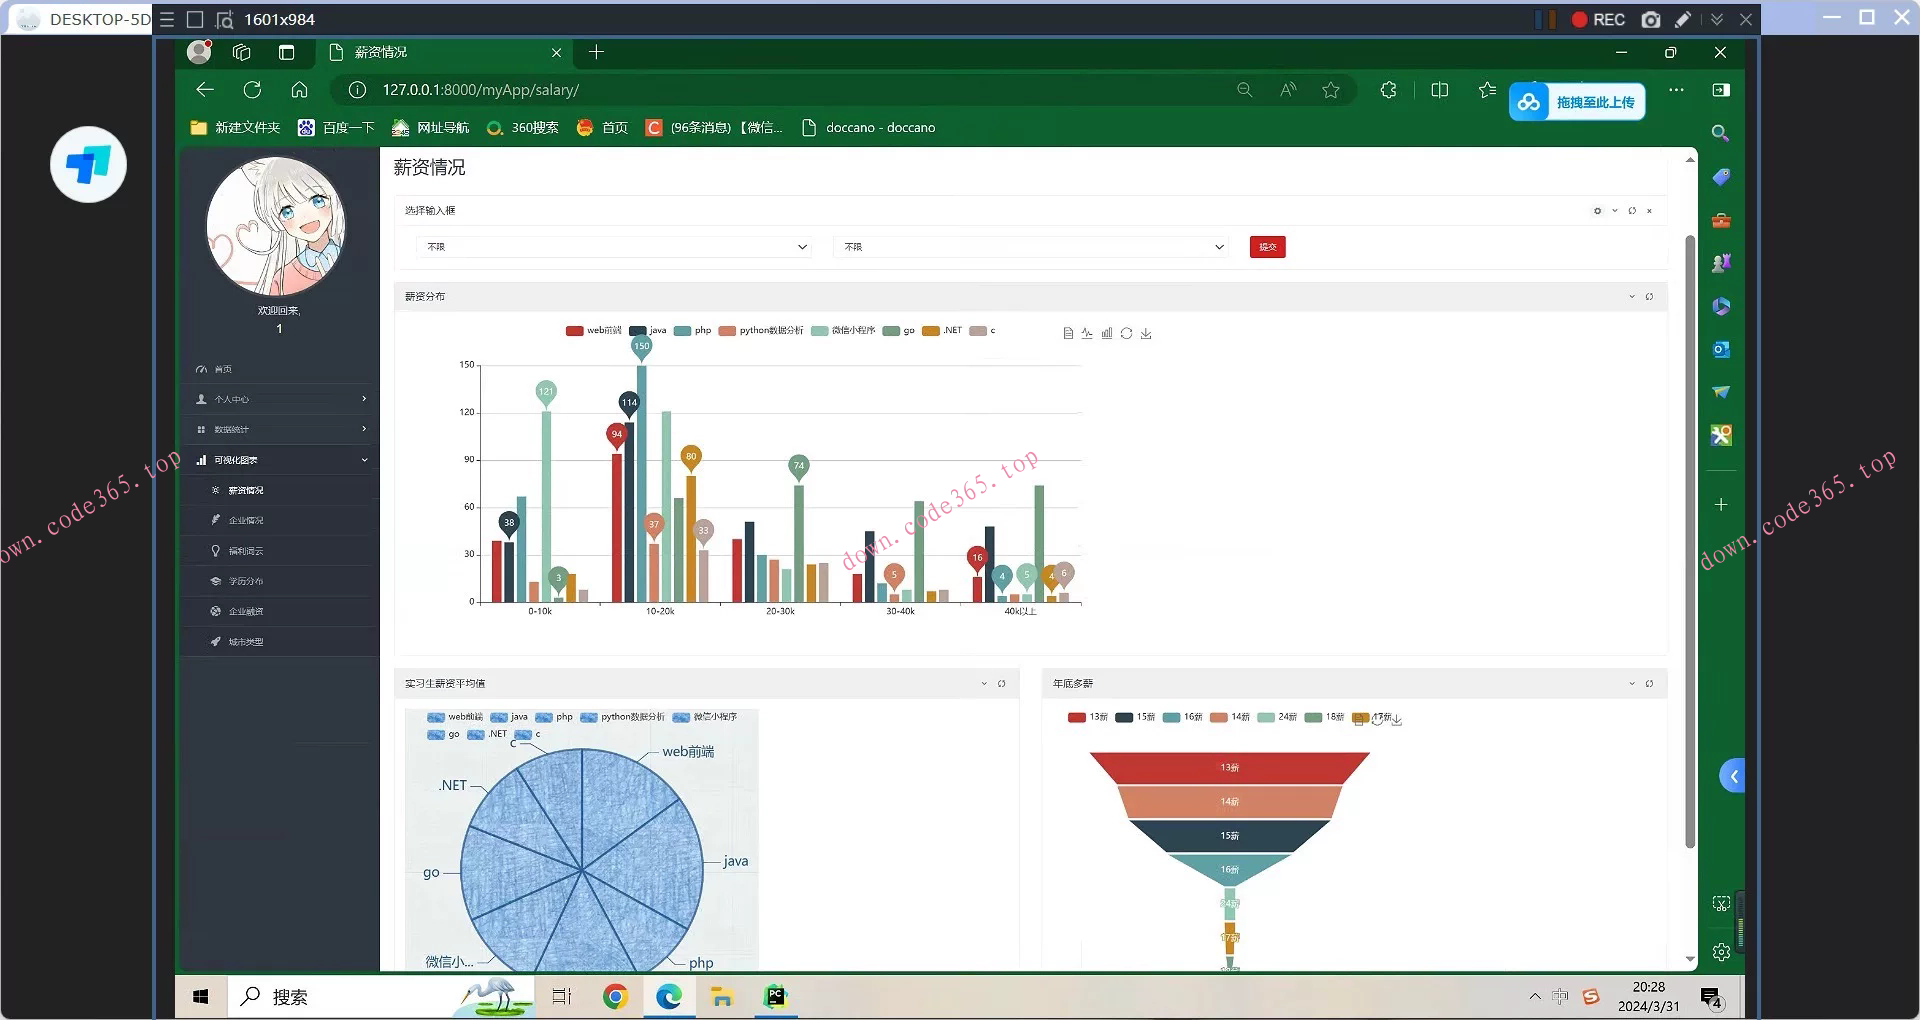Toggle split screen in browser
This screenshot has height=1020, width=1920.
pos(1440,90)
